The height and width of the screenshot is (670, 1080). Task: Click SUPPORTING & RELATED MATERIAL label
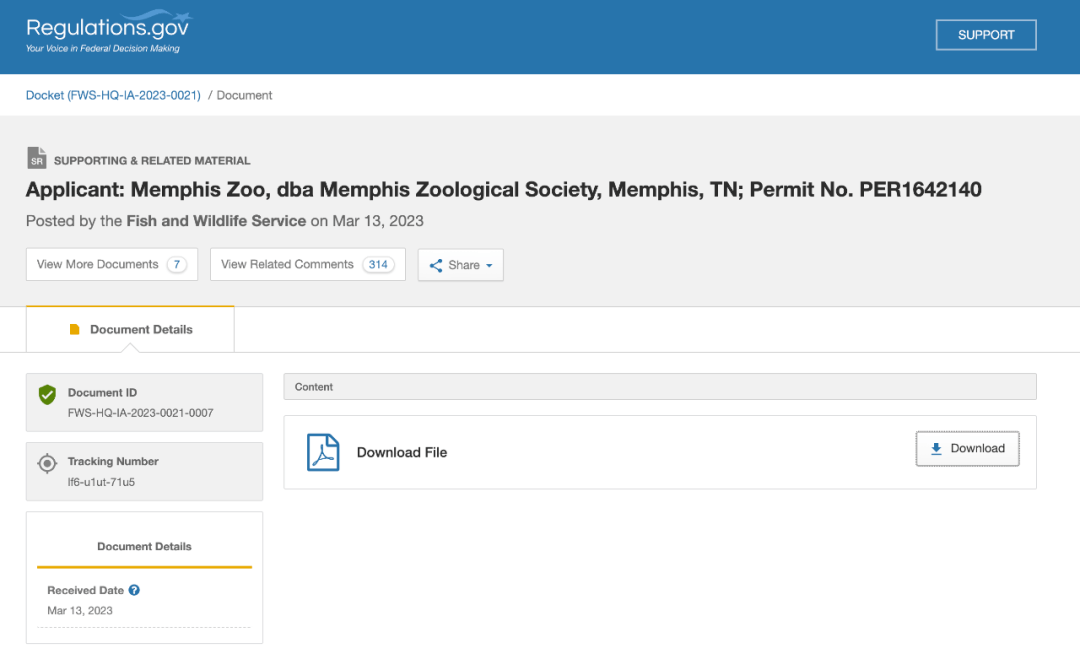pyautogui.click(x=152, y=160)
